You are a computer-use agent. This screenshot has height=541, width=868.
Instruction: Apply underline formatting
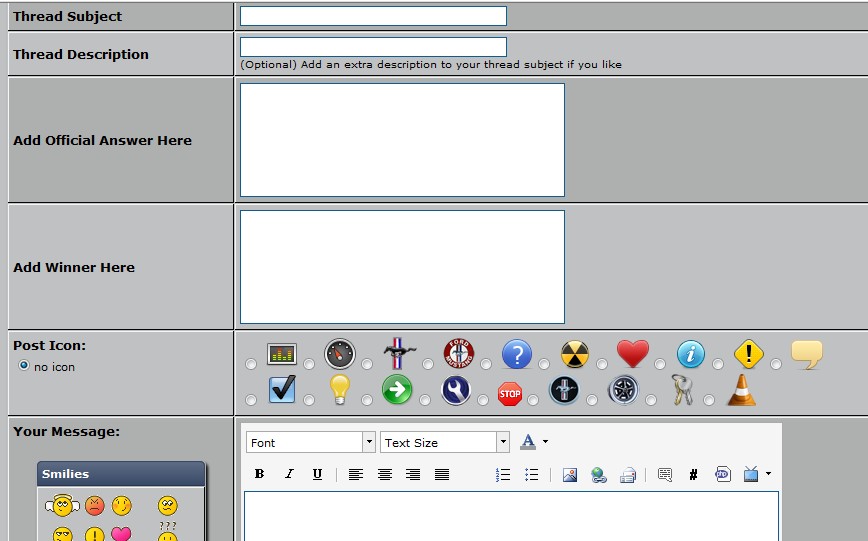[317, 474]
